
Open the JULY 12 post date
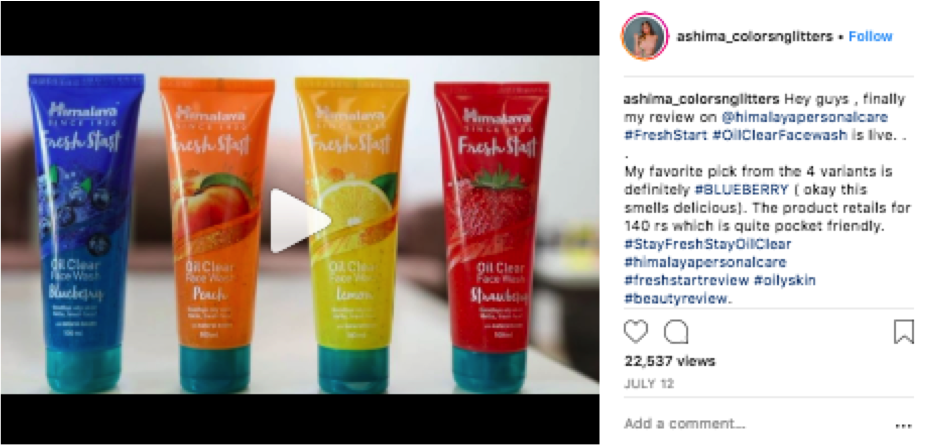click(x=649, y=384)
